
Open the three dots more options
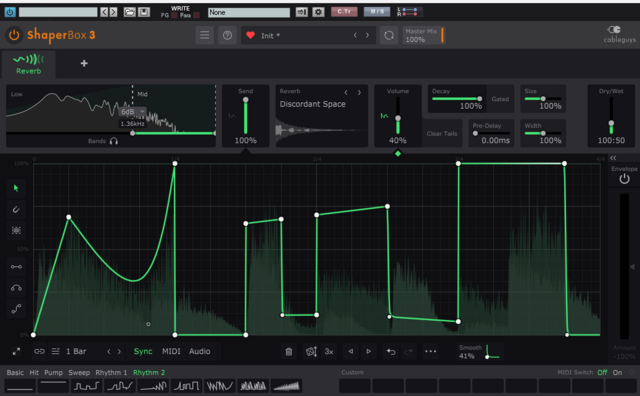(x=430, y=352)
